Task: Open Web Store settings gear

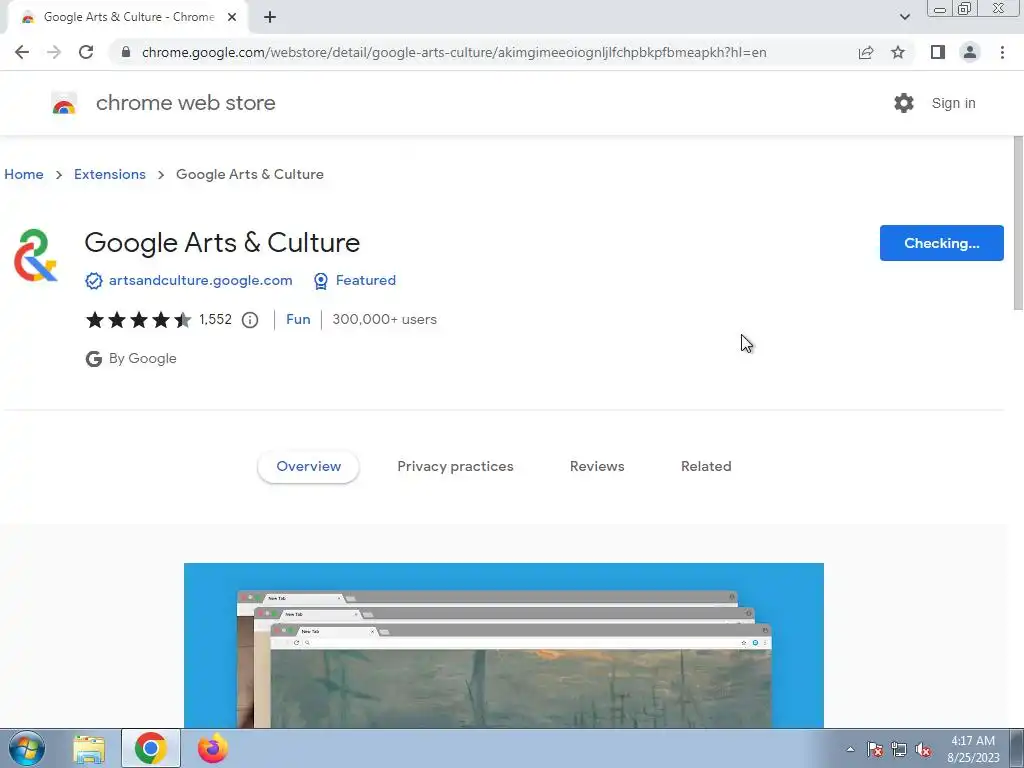Action: click(x=904, y=103)
